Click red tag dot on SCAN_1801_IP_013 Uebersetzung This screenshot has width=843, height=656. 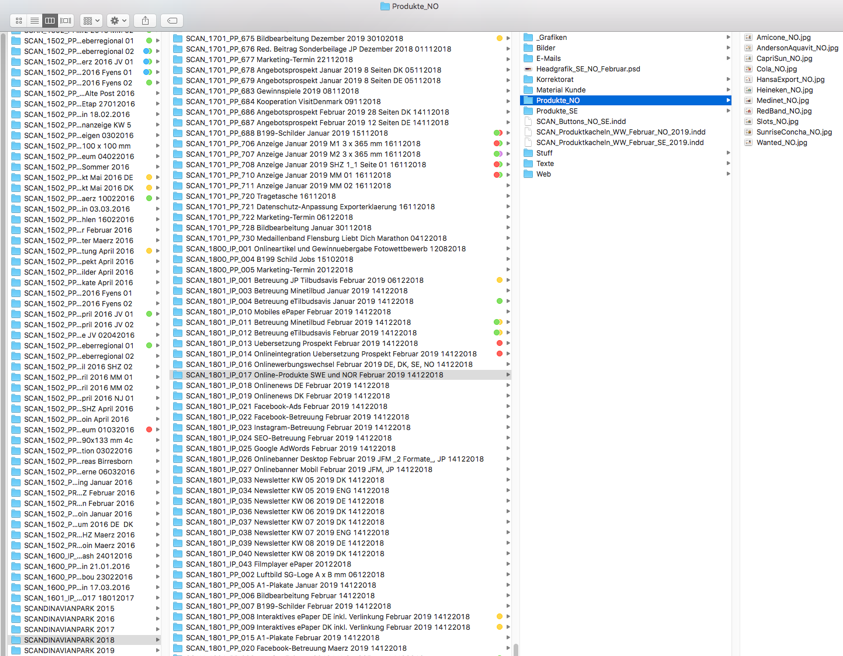499,343
